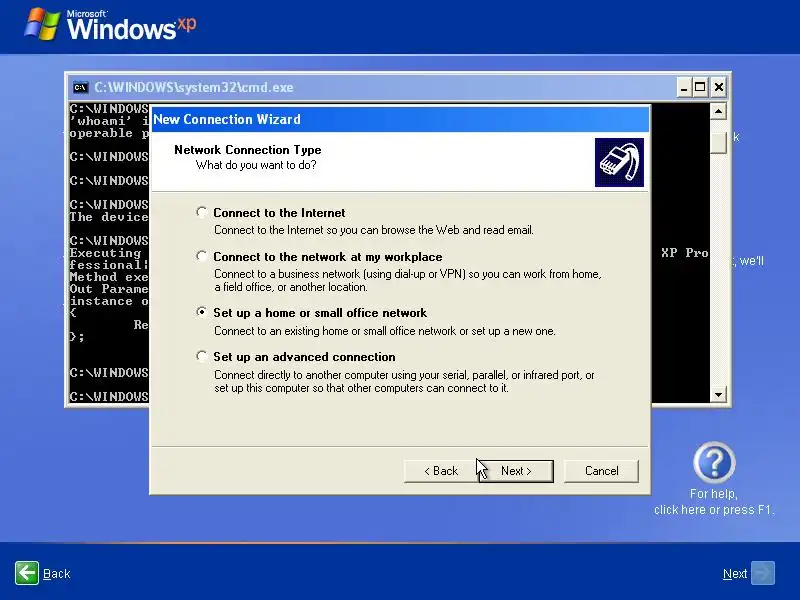This screenshot has width=800, height=600.
Task: Click the 'XP Pro' text in cmd window
Action: [685, 253]
